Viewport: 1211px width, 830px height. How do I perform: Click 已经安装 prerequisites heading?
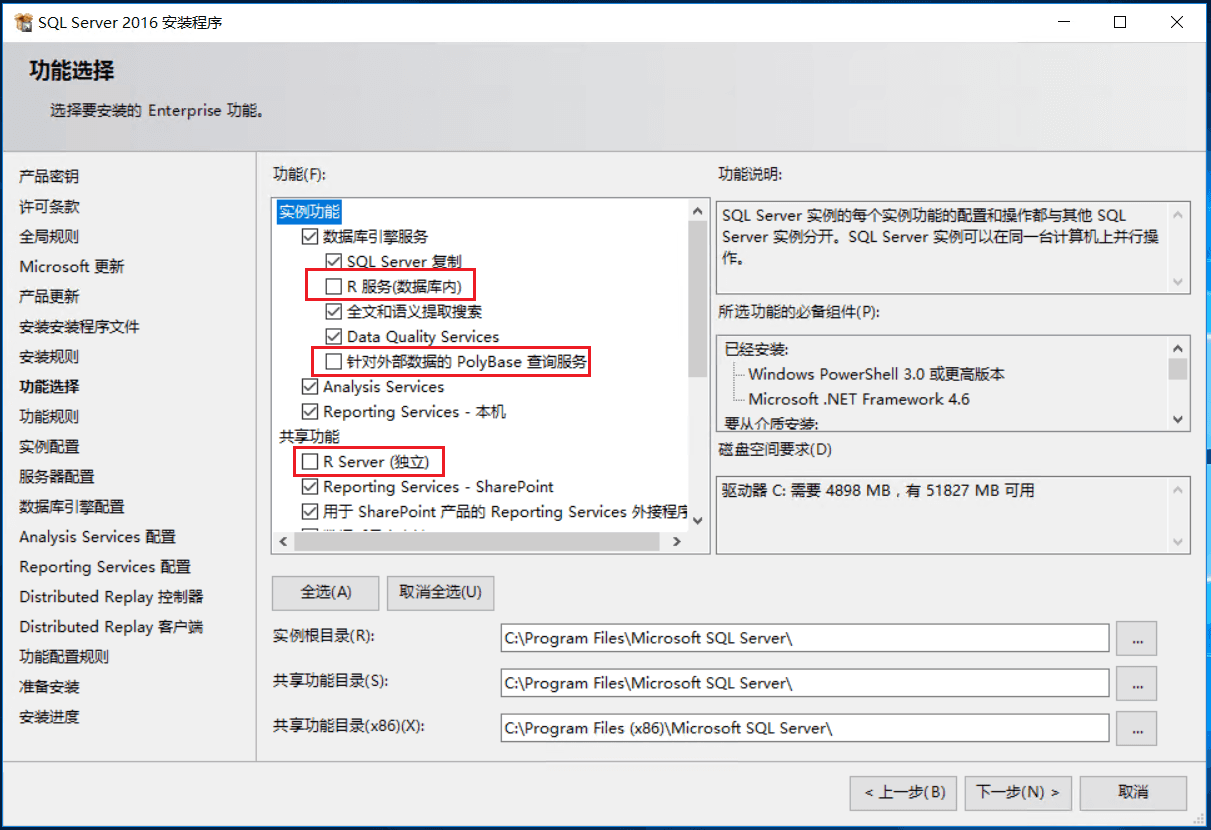pos(755,349)
